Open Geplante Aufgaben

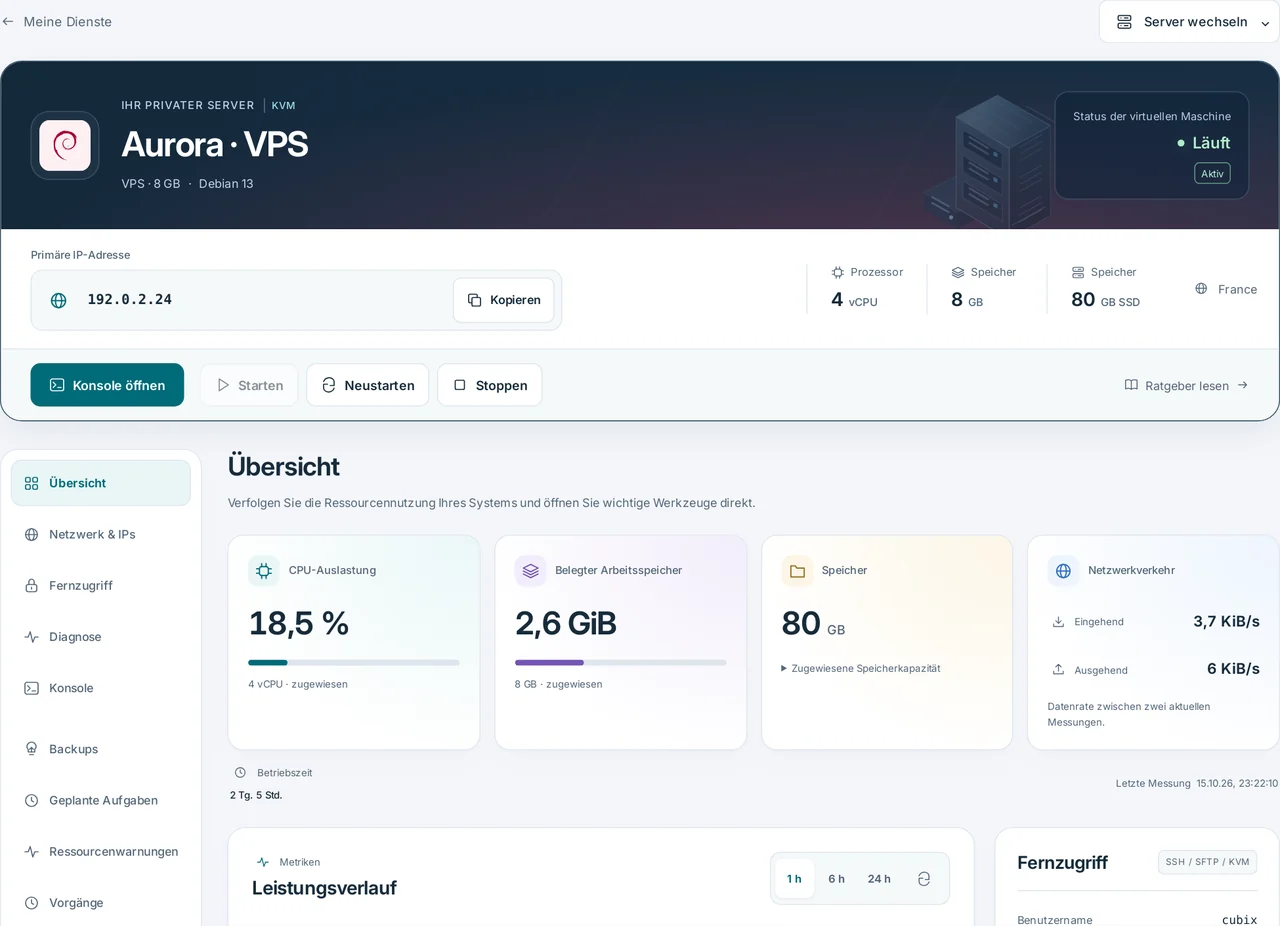(x=101, y=801)
